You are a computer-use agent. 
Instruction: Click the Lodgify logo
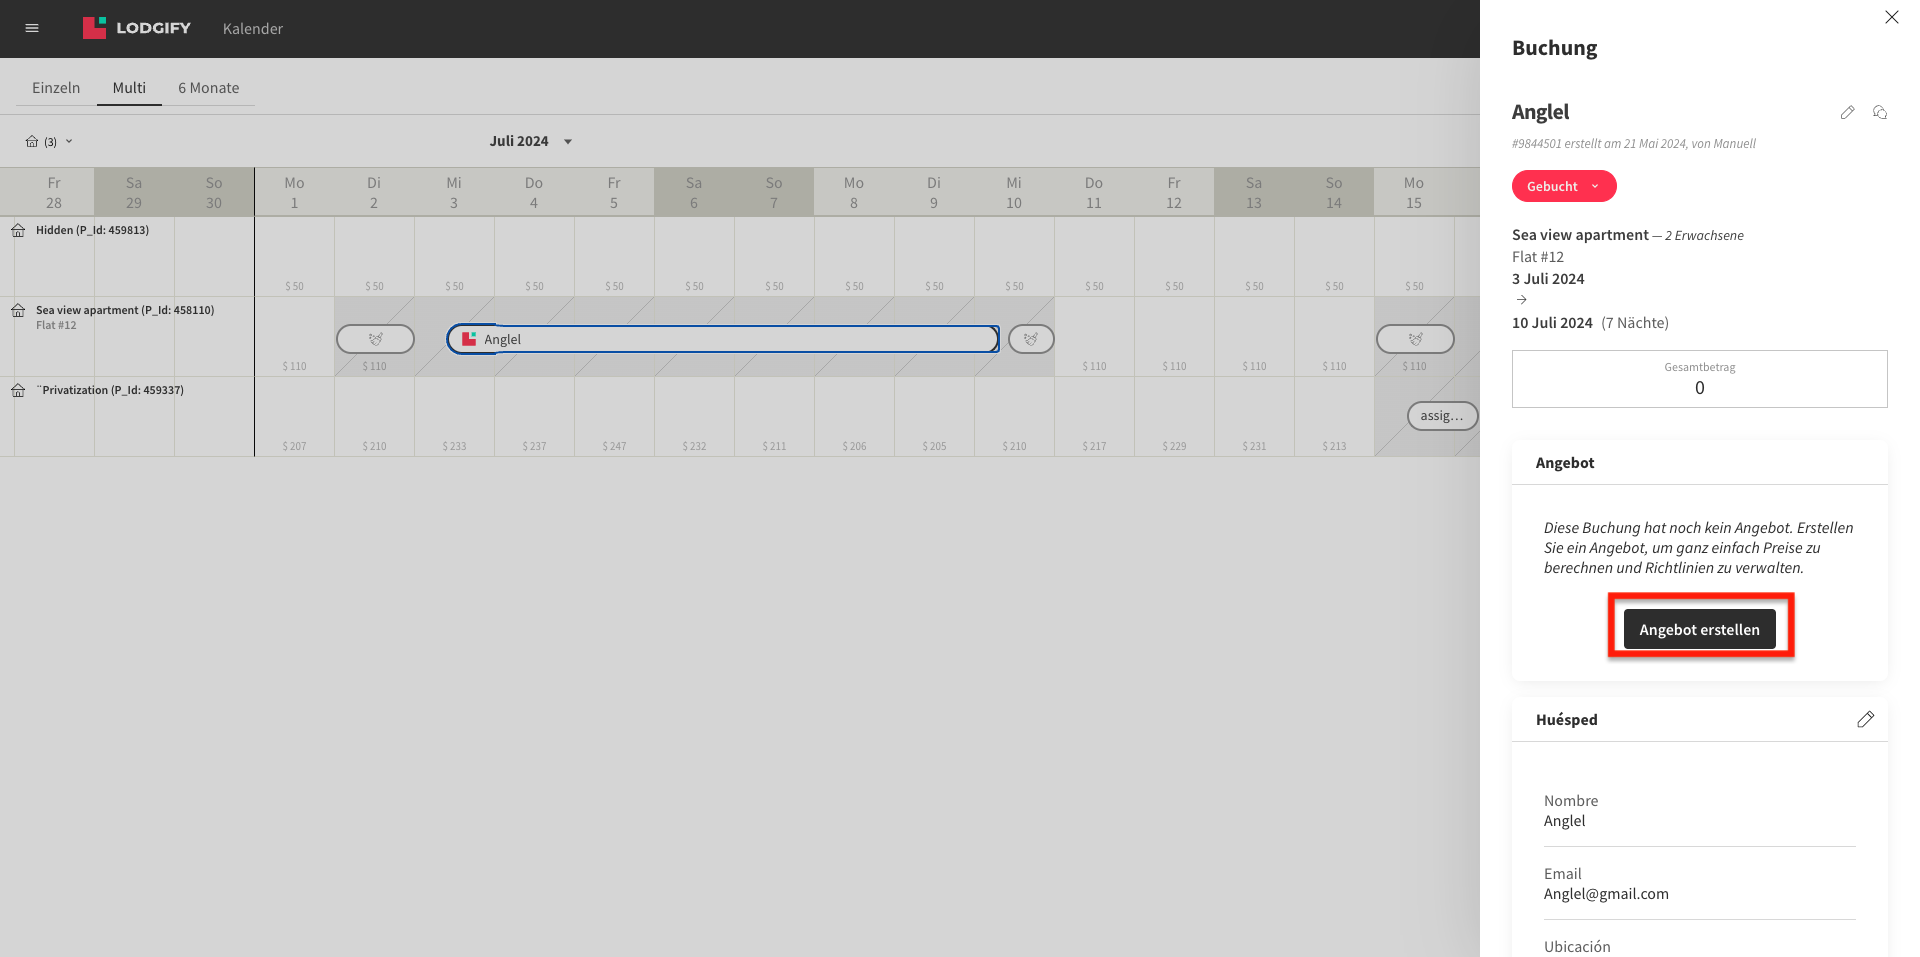137,28
